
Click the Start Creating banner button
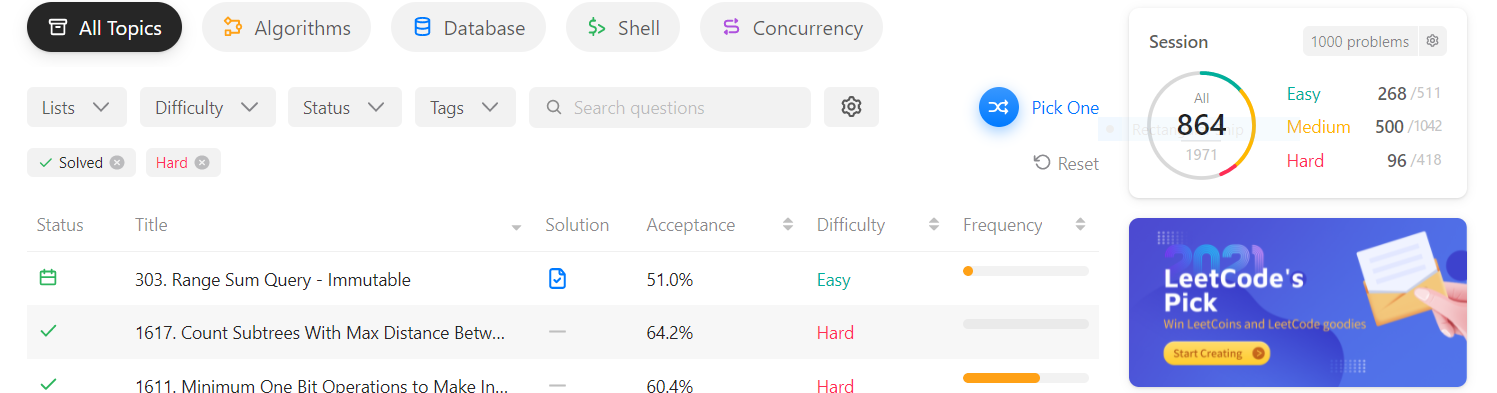pyautogui.click(x=1216, y=353)
